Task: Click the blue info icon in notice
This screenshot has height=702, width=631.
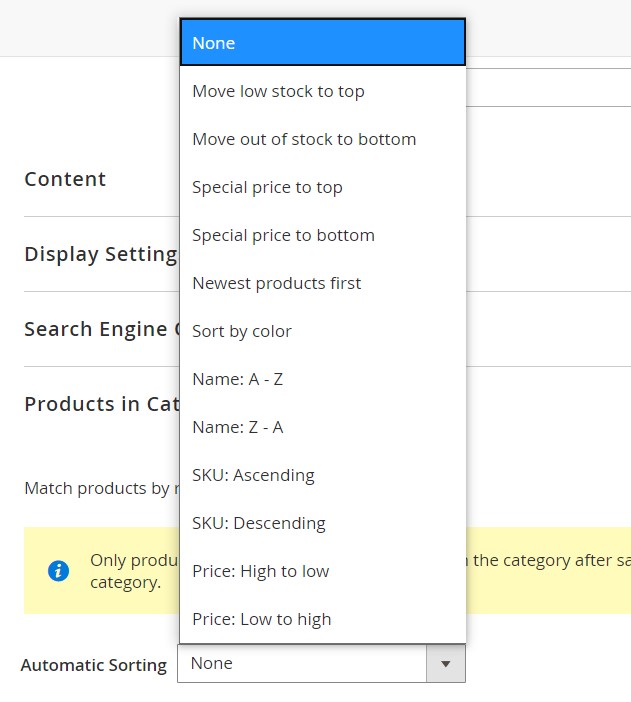Action: pyautogui.click(x=59, y=571)
